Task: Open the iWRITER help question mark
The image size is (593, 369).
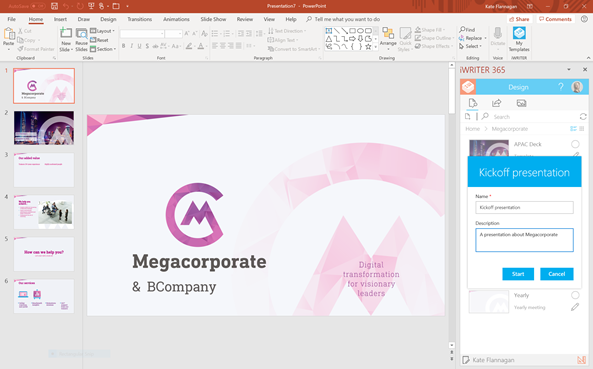Action: [x=561, y=87]
